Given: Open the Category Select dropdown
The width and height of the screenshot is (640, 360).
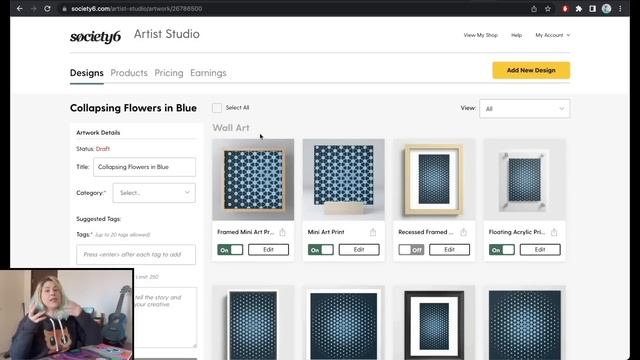Looking at the screenshot, I should 154,193.
